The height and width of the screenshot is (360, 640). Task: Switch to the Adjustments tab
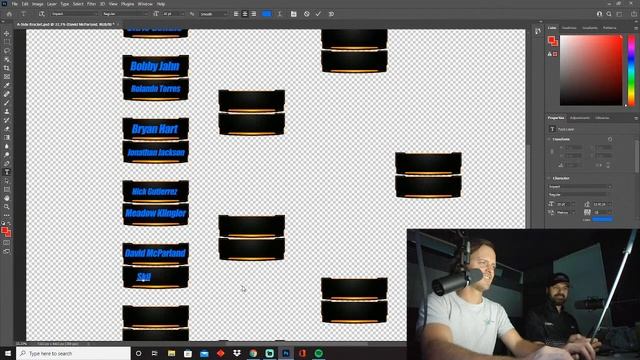point(580,118)
